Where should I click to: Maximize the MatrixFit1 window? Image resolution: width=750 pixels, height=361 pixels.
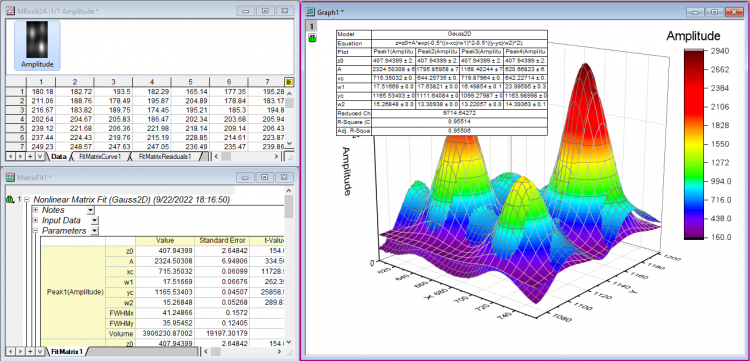264,178
